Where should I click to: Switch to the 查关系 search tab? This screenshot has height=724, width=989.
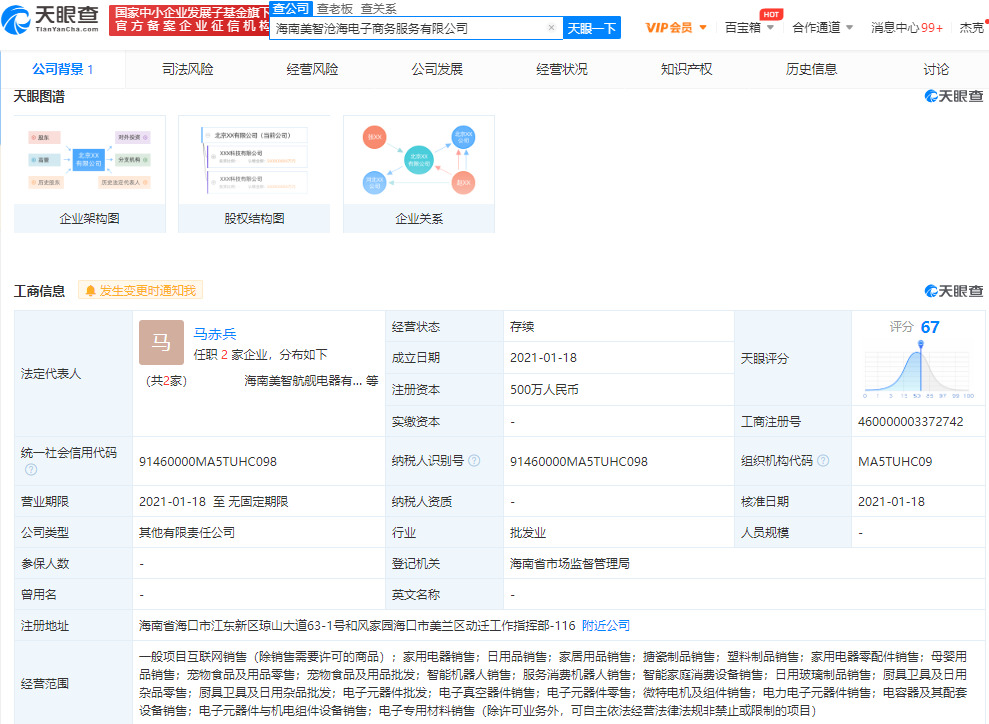pos(378,9)
